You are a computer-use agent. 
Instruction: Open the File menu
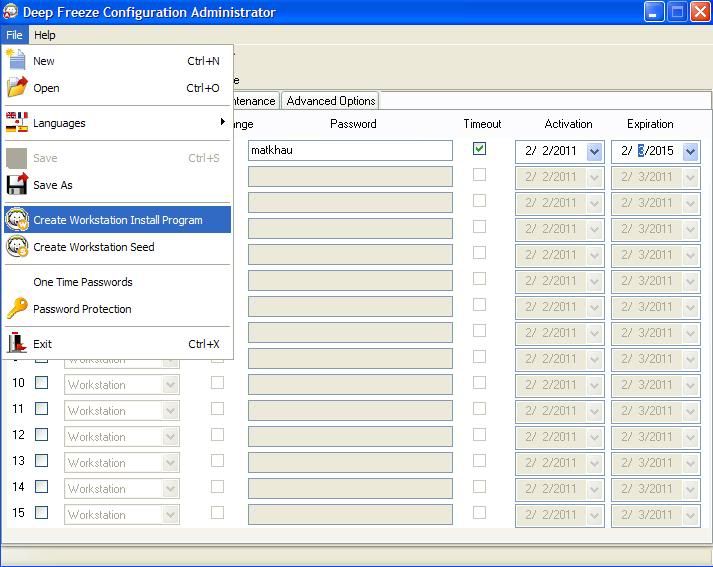(x=14, y=35)
